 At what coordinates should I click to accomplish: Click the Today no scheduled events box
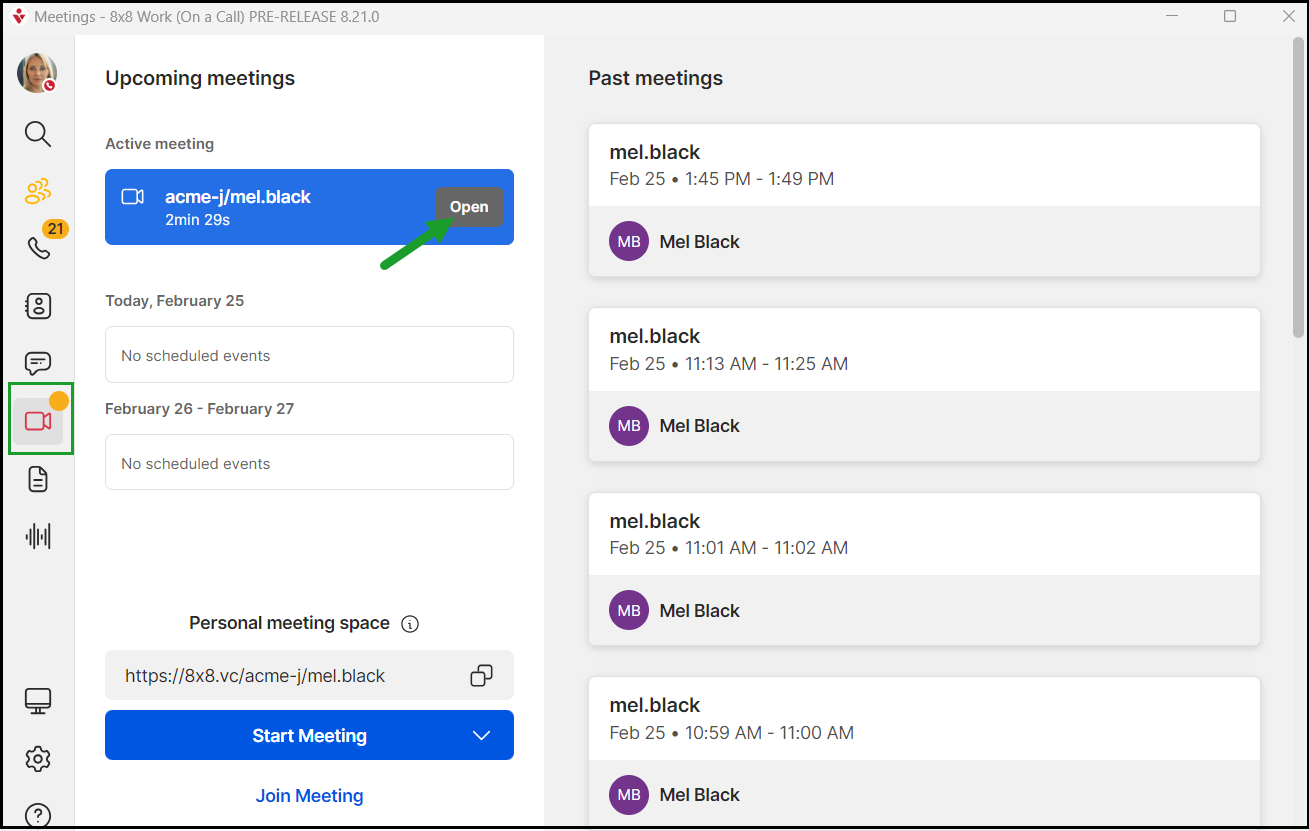pos(309,355)
